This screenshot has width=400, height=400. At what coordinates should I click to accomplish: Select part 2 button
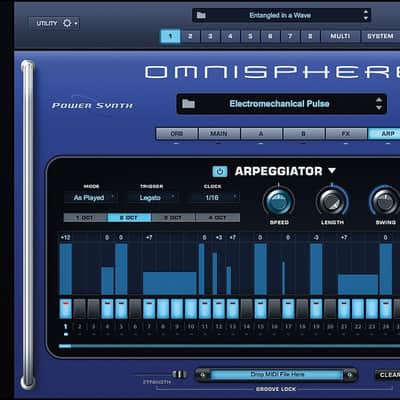(190, 36)
